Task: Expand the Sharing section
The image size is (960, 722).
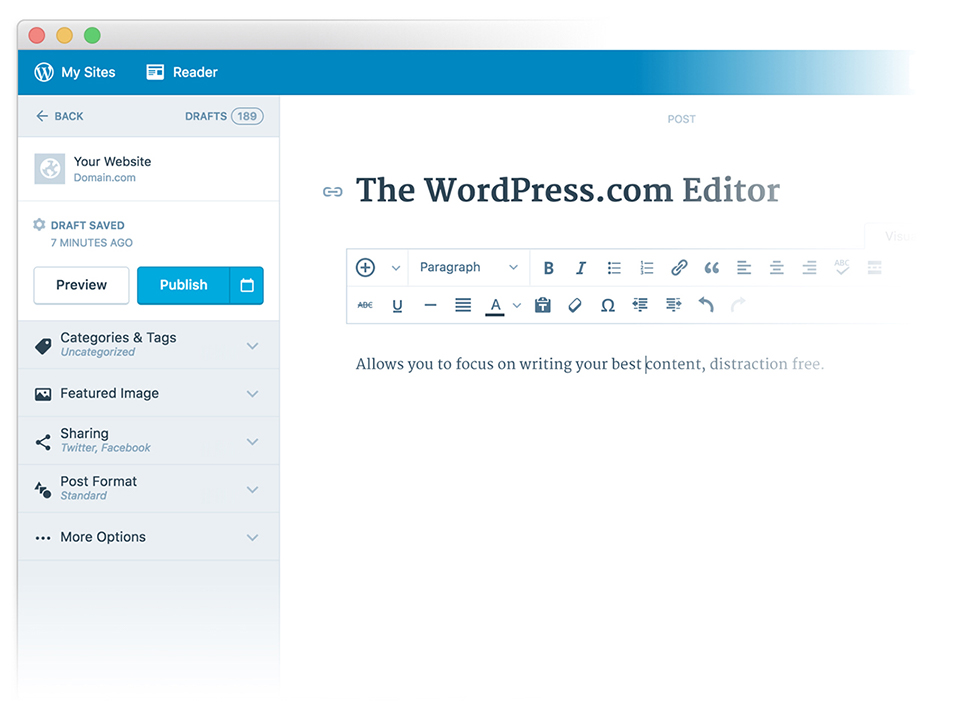Action: pos(149,441)
